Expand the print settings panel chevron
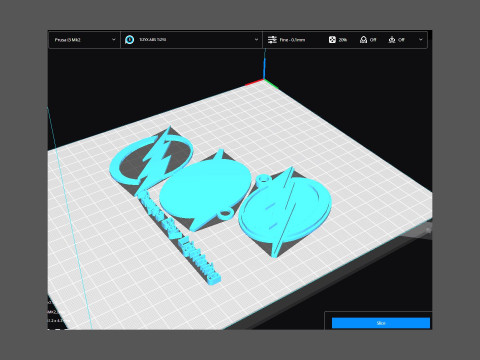The height and width of the screenshot is (360, 480). 421,40
